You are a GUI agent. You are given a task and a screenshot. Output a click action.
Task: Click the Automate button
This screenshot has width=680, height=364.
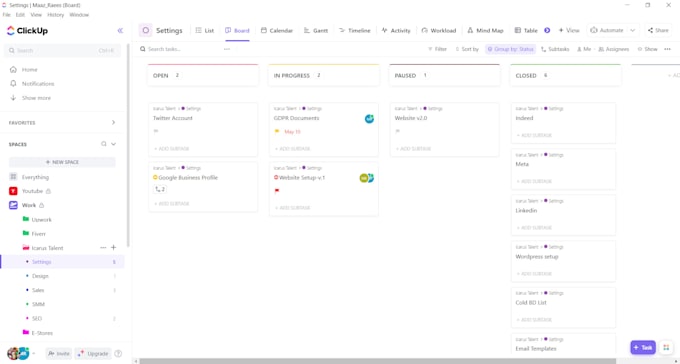point(607,30)
